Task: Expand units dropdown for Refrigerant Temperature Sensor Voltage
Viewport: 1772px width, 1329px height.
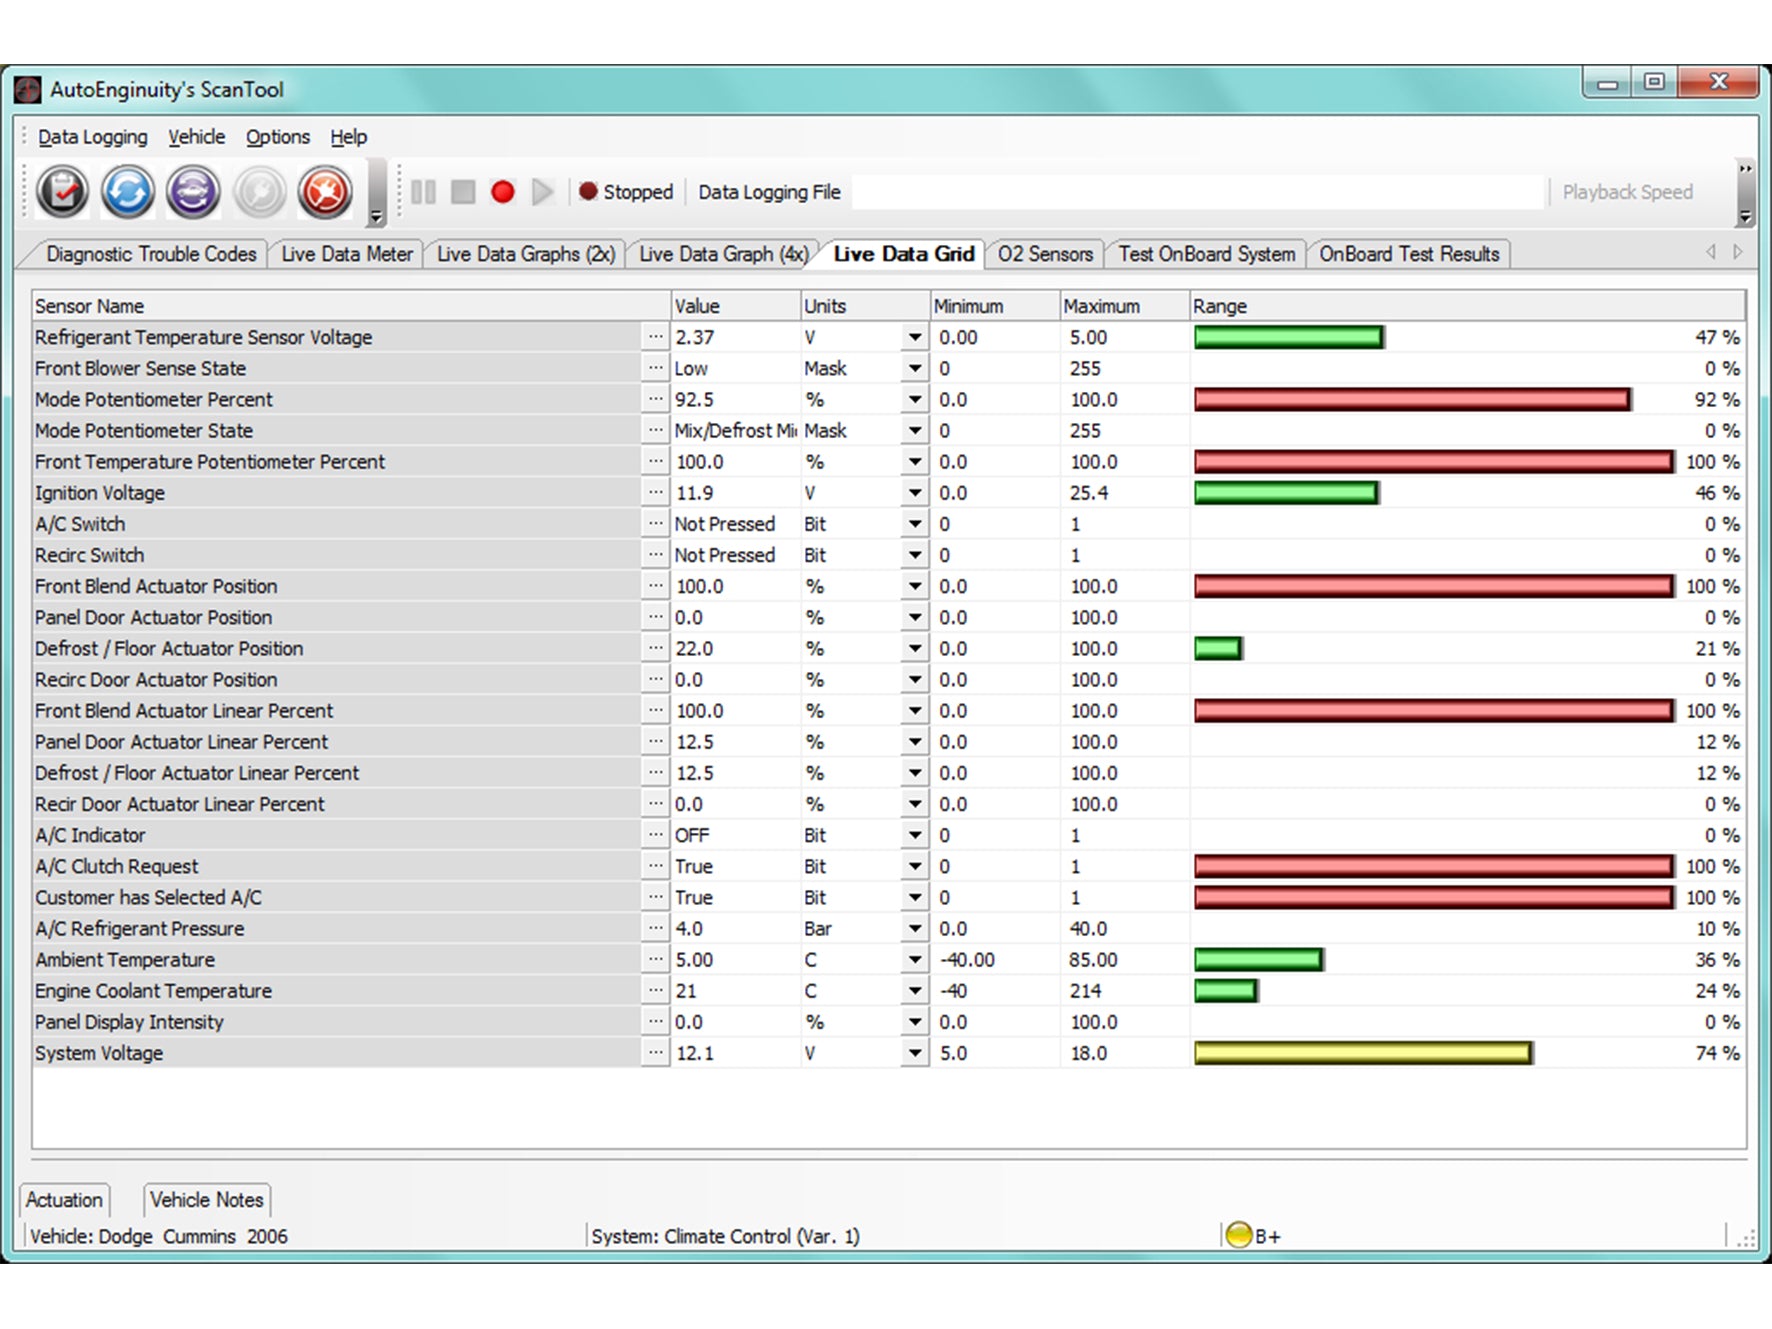Action: pyautogui.click(x=914, y=338)
